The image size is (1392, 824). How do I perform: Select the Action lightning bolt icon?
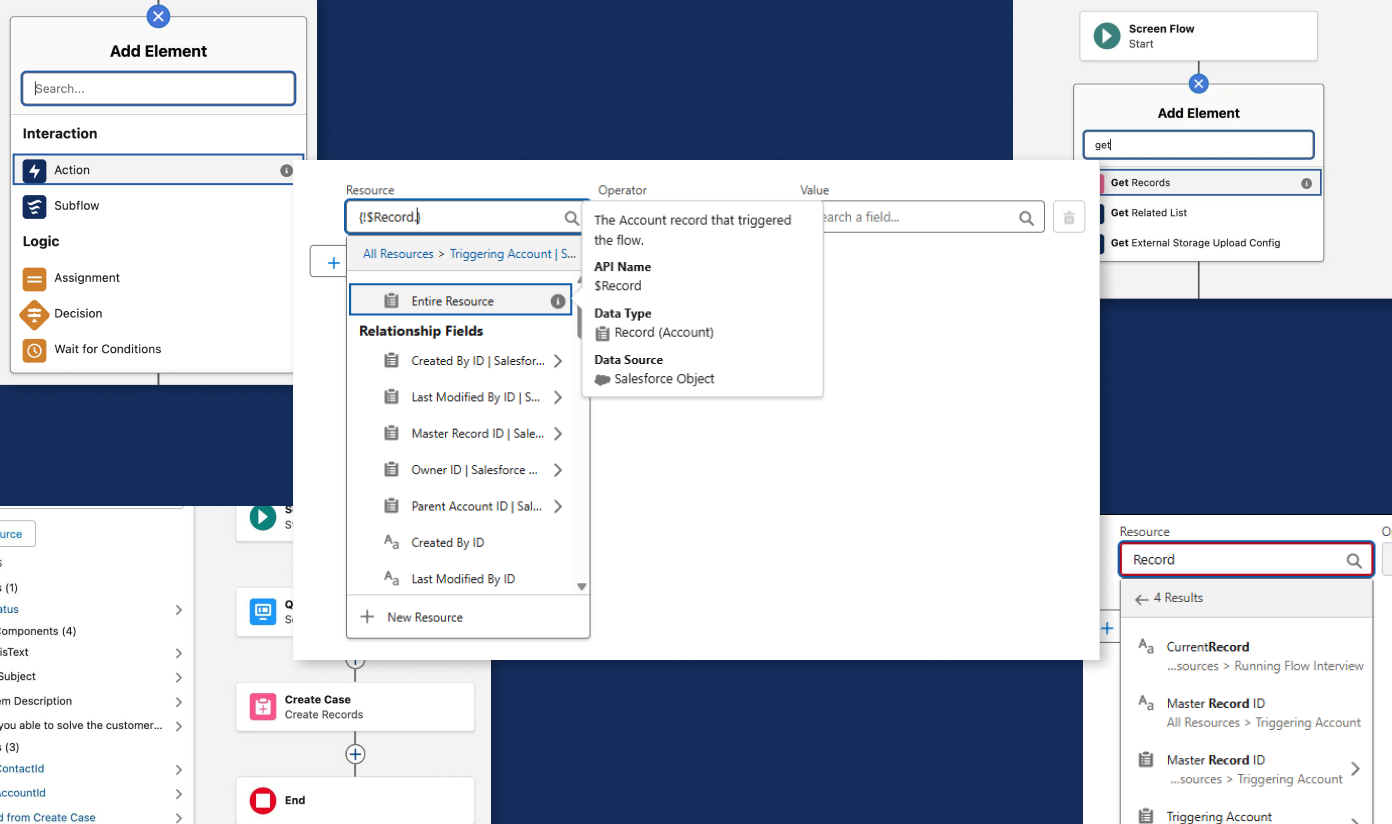(34, 170)
